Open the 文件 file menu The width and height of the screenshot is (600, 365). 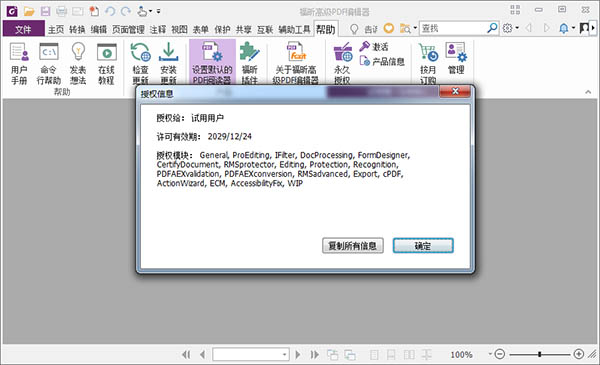pos(24,29)
